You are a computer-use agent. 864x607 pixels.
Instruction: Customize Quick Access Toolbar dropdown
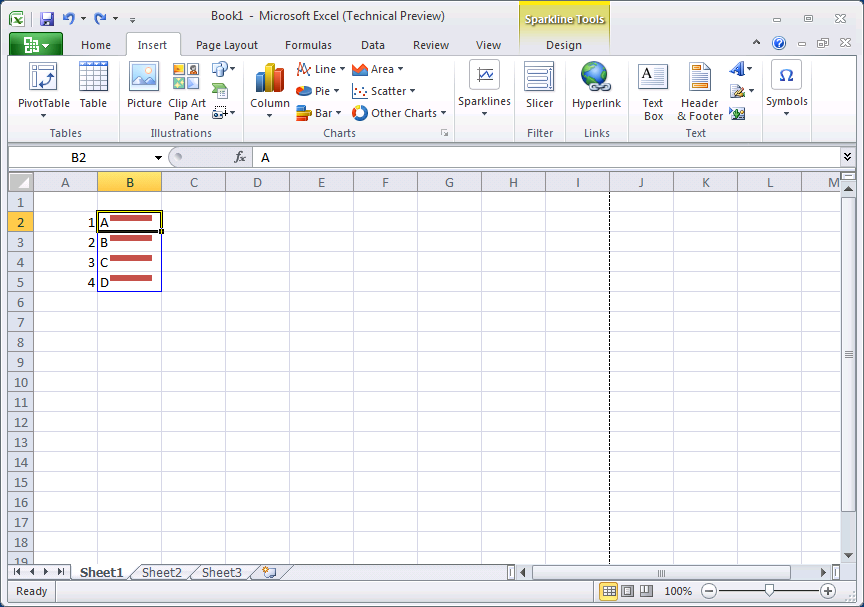(132, 19)
